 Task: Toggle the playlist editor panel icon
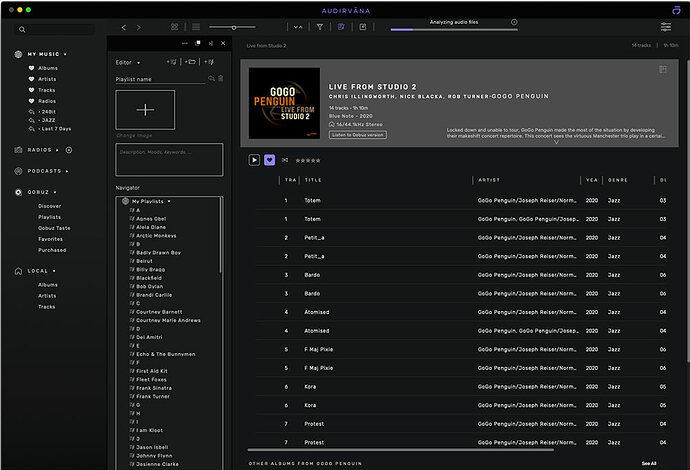[x=341, y=27]
